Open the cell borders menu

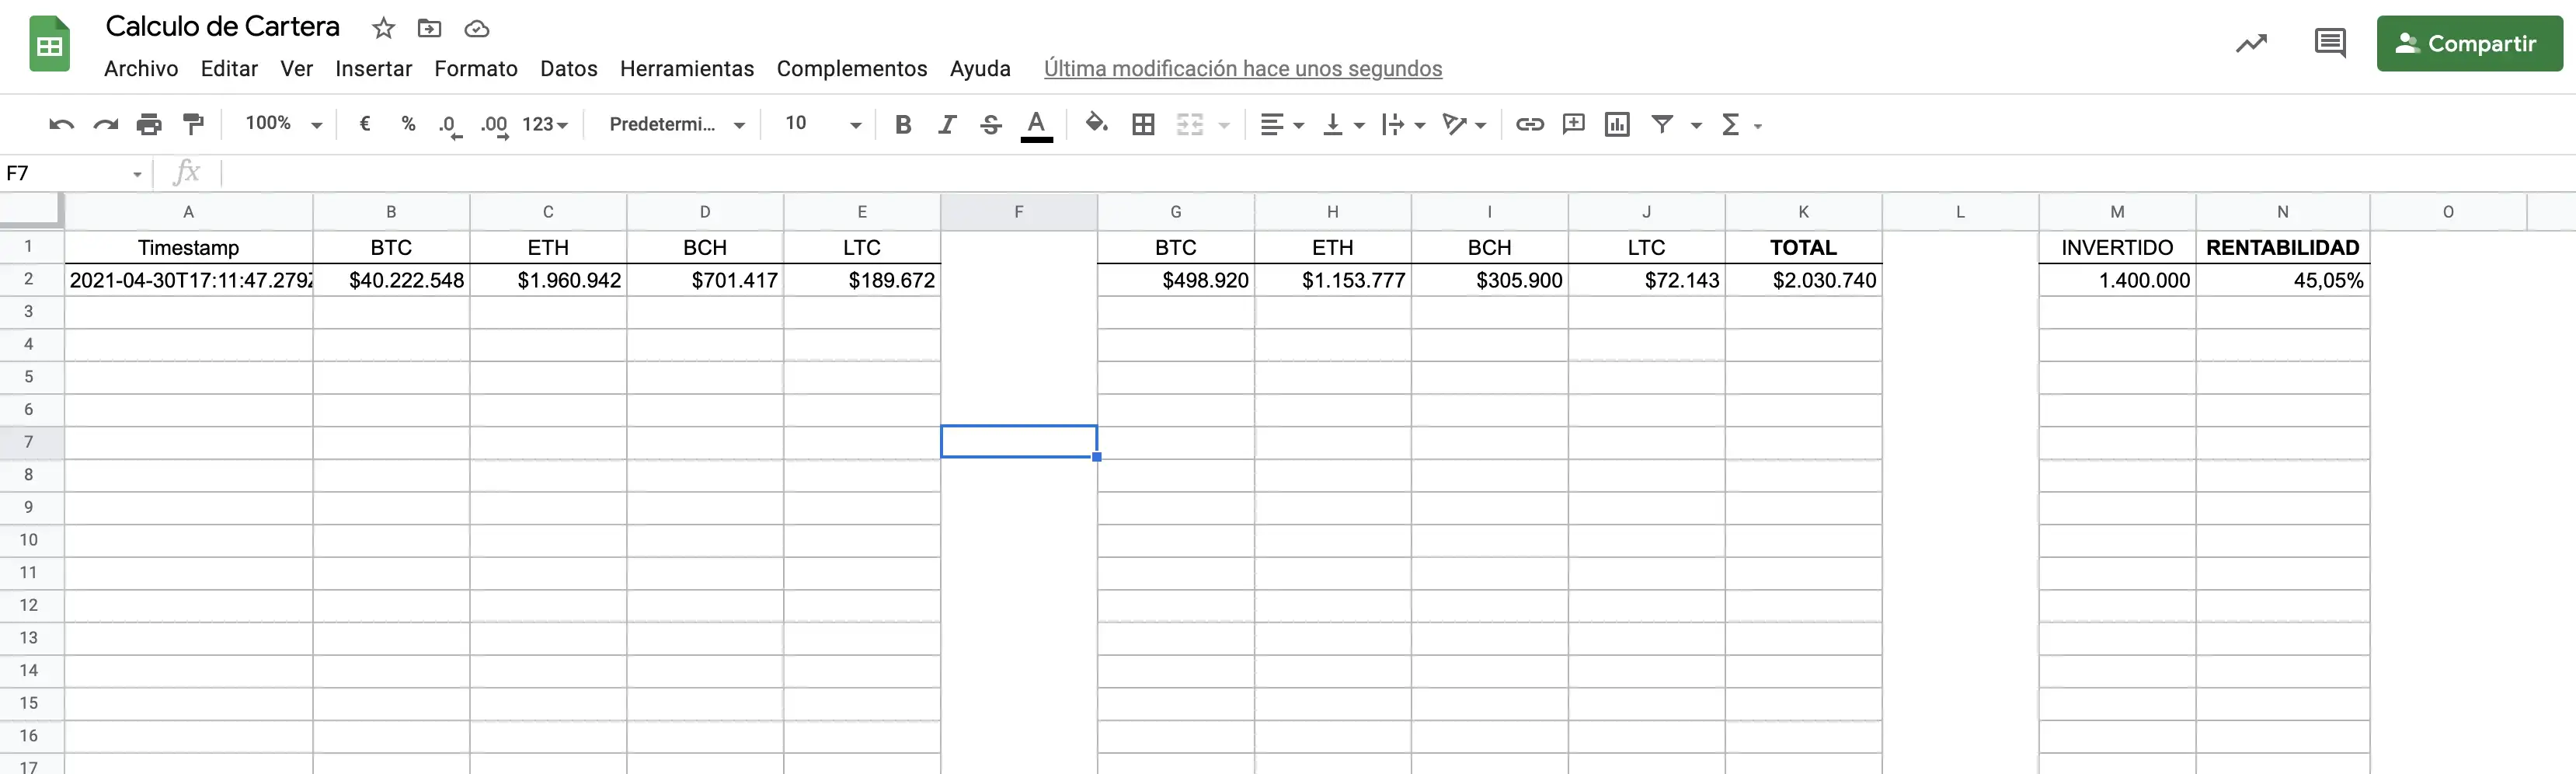(x=1143, y=124)
